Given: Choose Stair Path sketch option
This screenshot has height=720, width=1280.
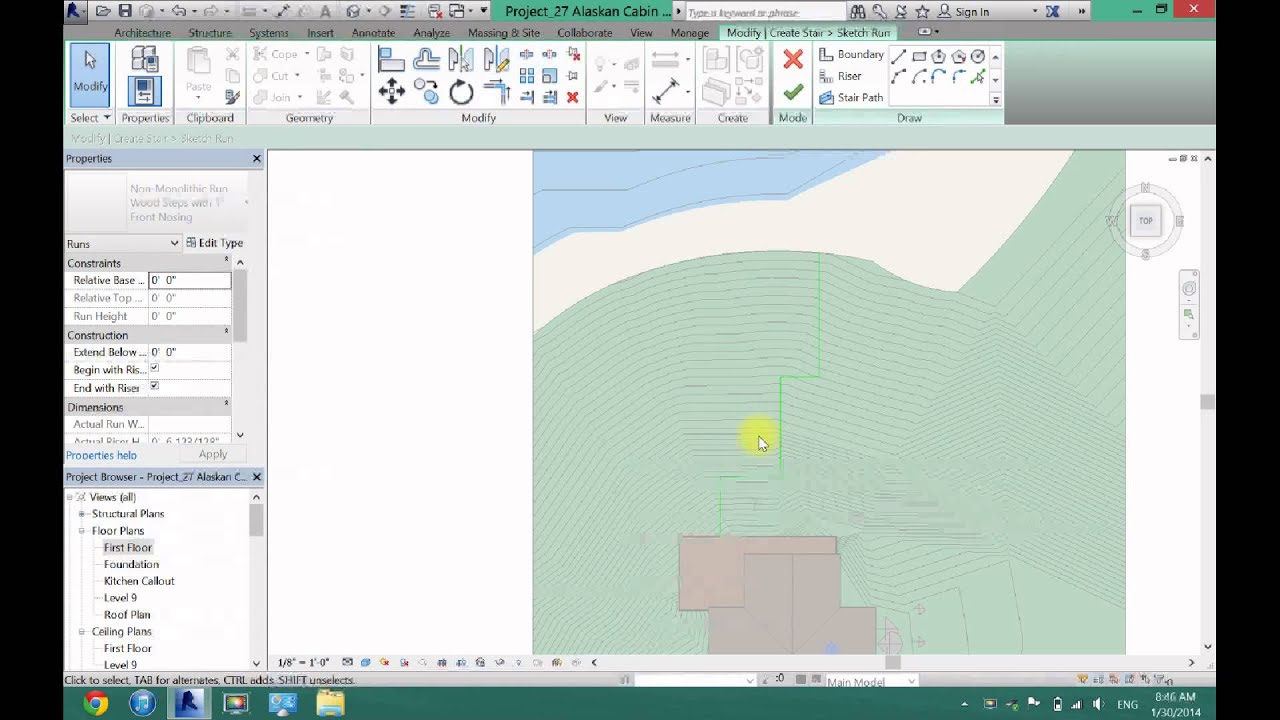Looking at the screenshot, I should [x=851, y=98].
